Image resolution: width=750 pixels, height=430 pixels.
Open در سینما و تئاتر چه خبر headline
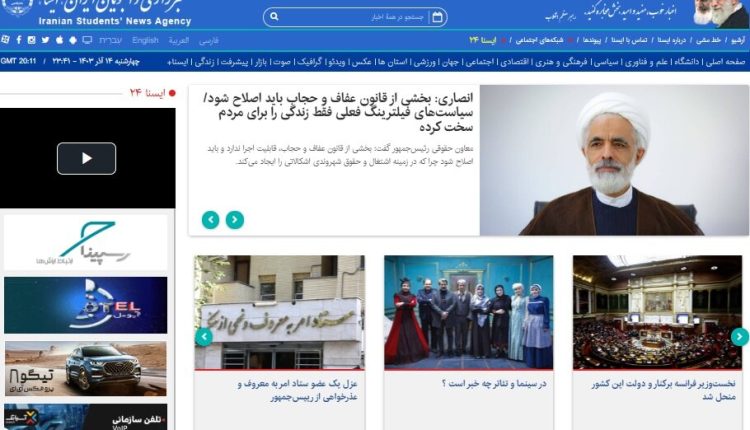pyautogui.click(x=494, y=384)
